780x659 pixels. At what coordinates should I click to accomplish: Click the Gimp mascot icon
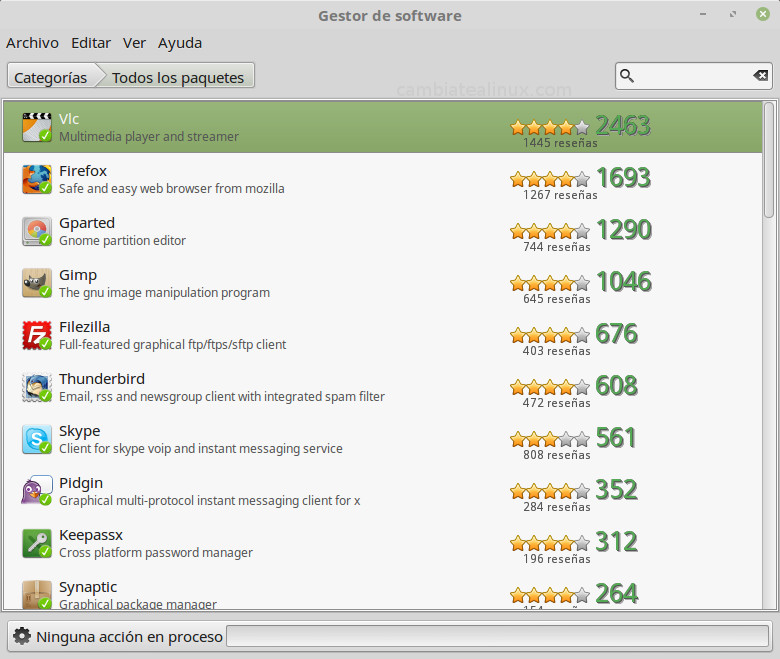tap(37, 283)
